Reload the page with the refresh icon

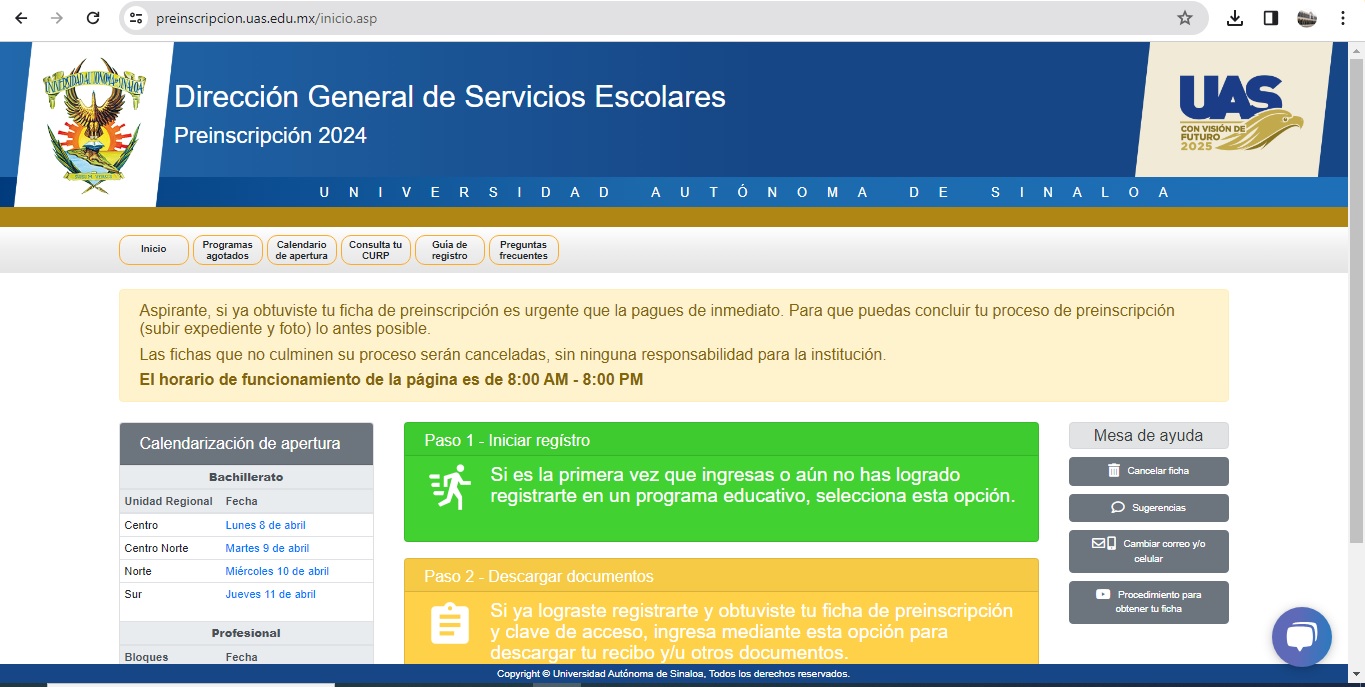(x=92, y=17)
